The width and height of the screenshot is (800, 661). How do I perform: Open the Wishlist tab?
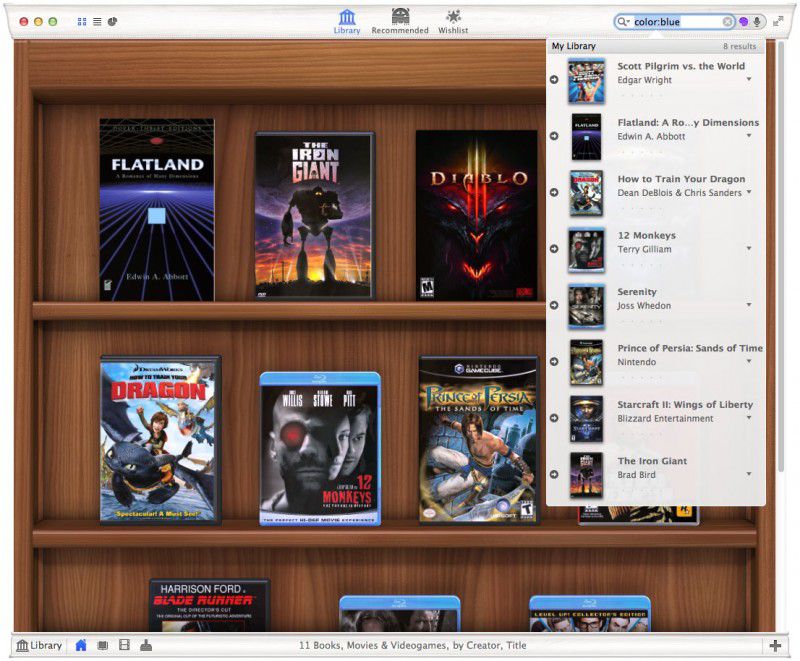pos(453,22)
